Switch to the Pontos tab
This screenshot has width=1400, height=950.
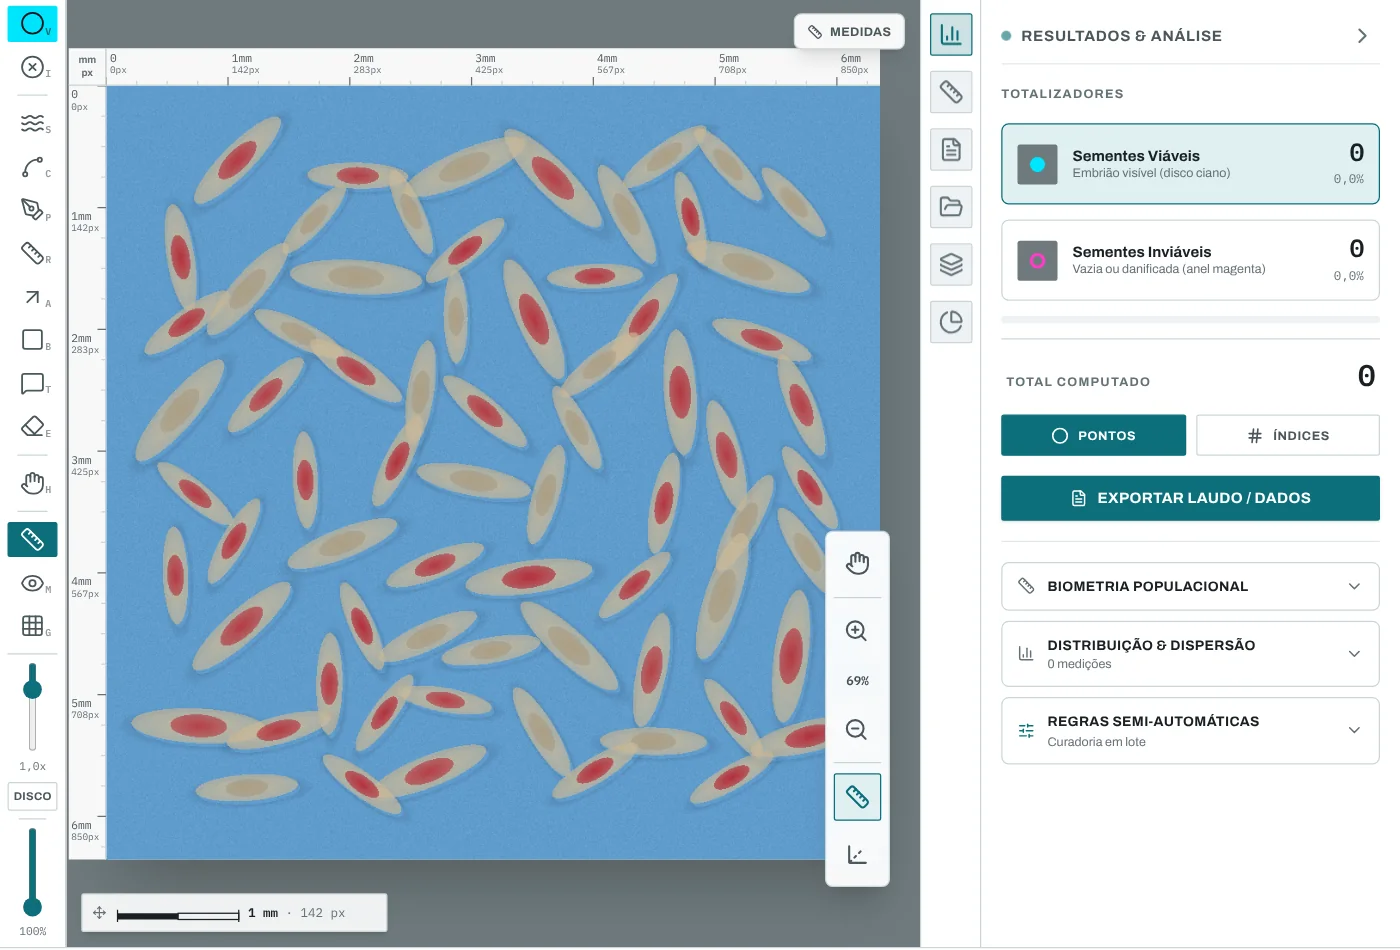tap(1093, 436)
